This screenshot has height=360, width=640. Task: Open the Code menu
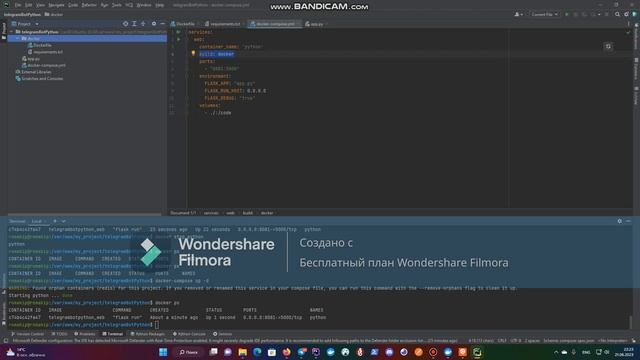73,5
